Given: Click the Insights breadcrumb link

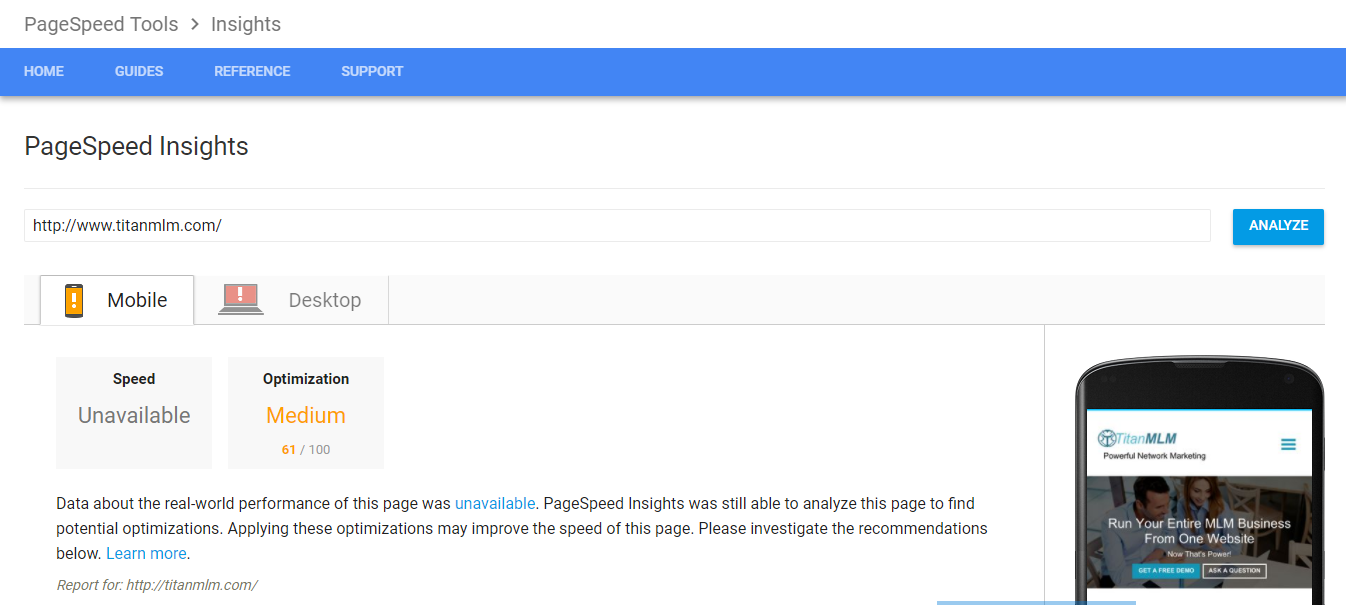Looking at the screenshot, I should tap(246, 24).
